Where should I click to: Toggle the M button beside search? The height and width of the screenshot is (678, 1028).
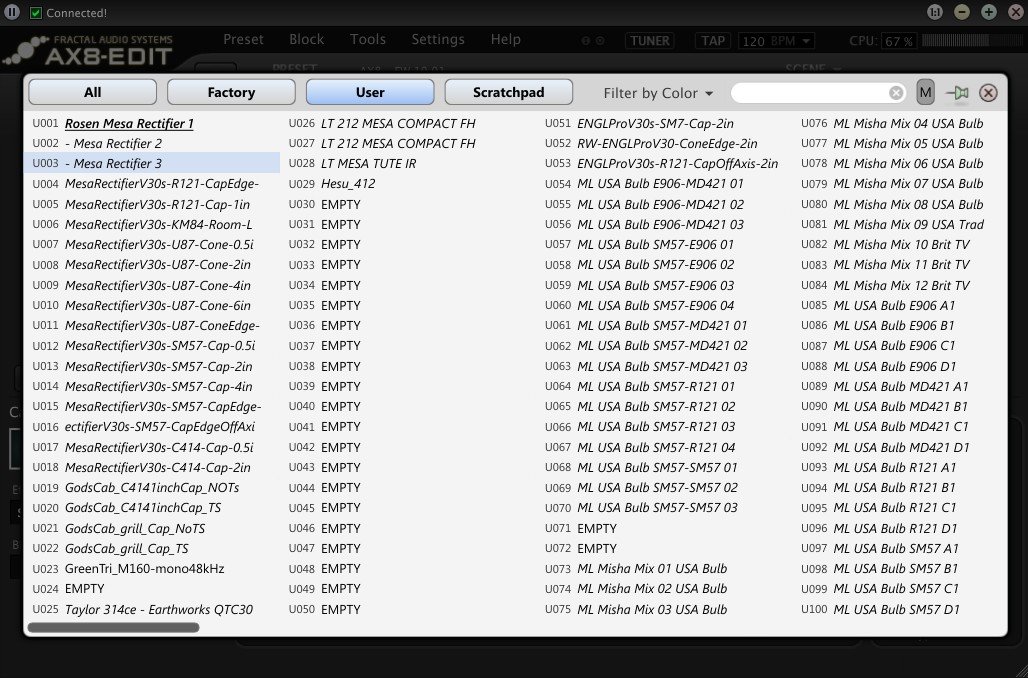tap(925, 92)
